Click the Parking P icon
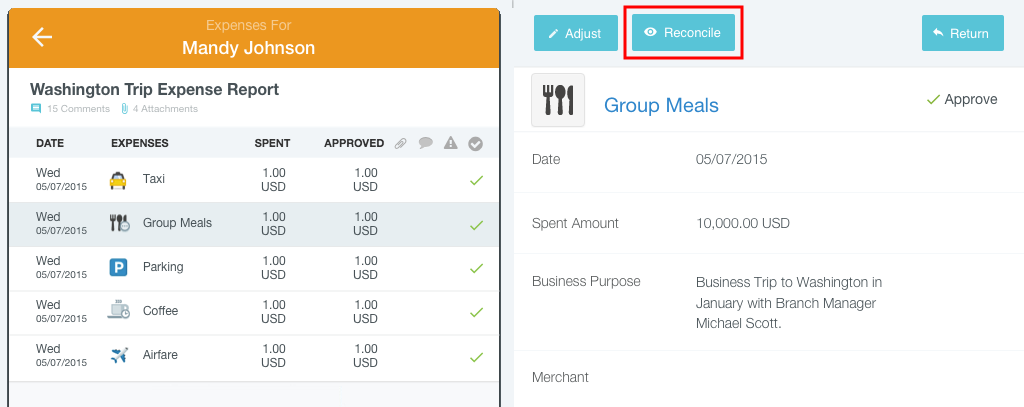The height and width of the screenshot is (407, 1024). [118, 267]
